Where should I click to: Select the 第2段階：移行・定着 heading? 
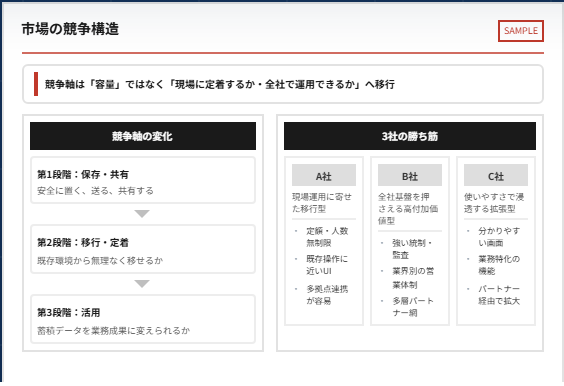[83, 243]
